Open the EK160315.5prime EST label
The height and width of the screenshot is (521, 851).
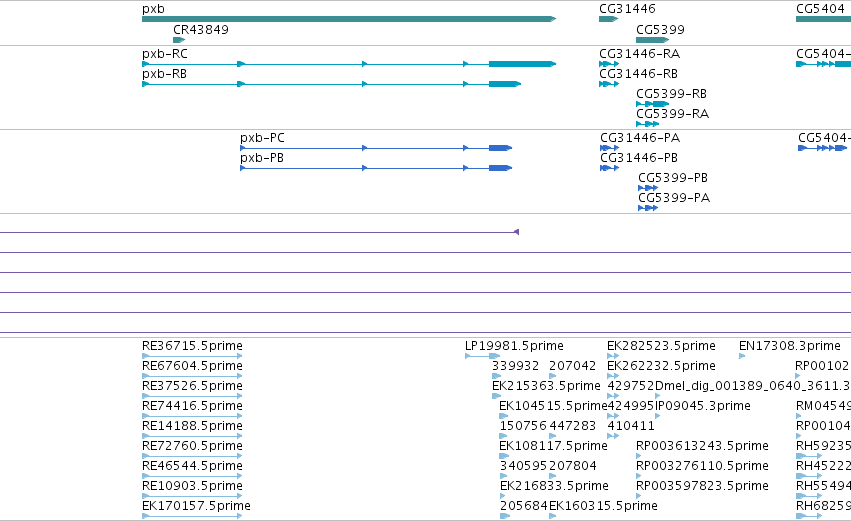[x=604, y=506]
